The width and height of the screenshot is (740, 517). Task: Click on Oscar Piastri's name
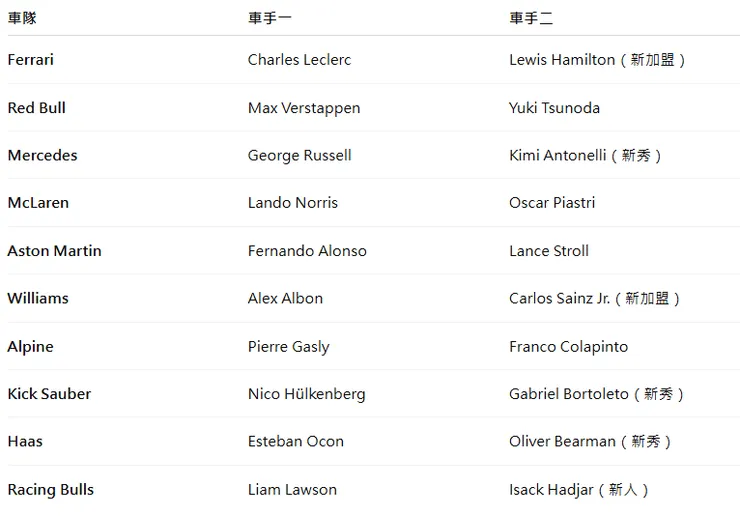coord(552,203)
